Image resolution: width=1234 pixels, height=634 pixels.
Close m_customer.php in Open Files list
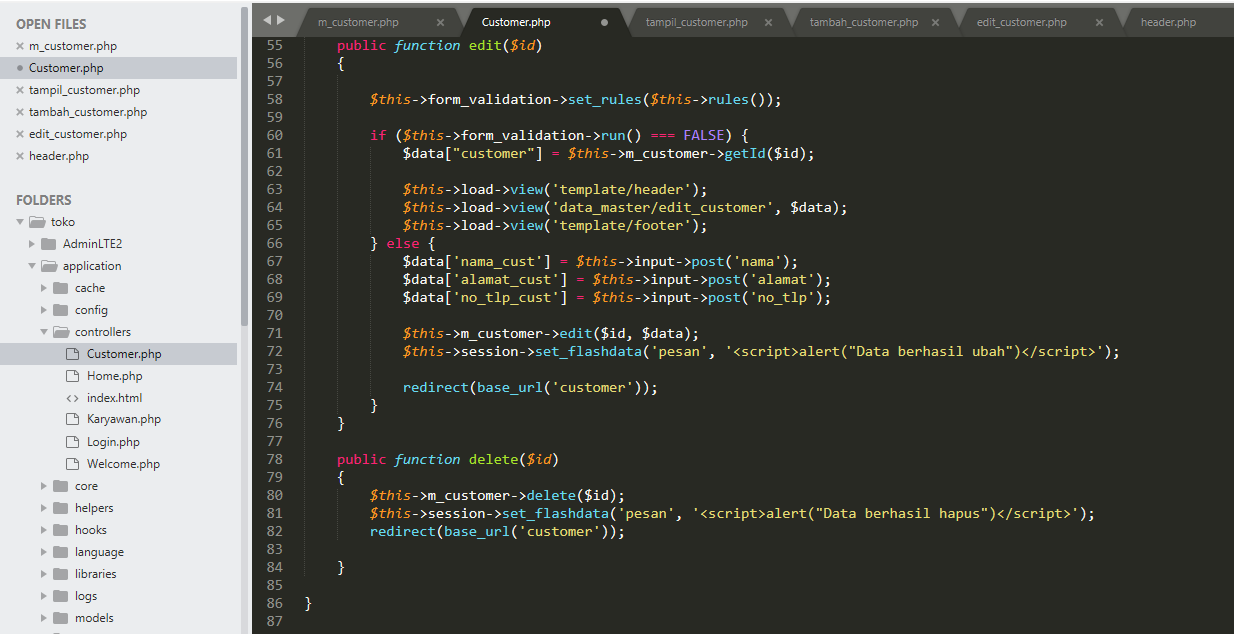point(20,46)
